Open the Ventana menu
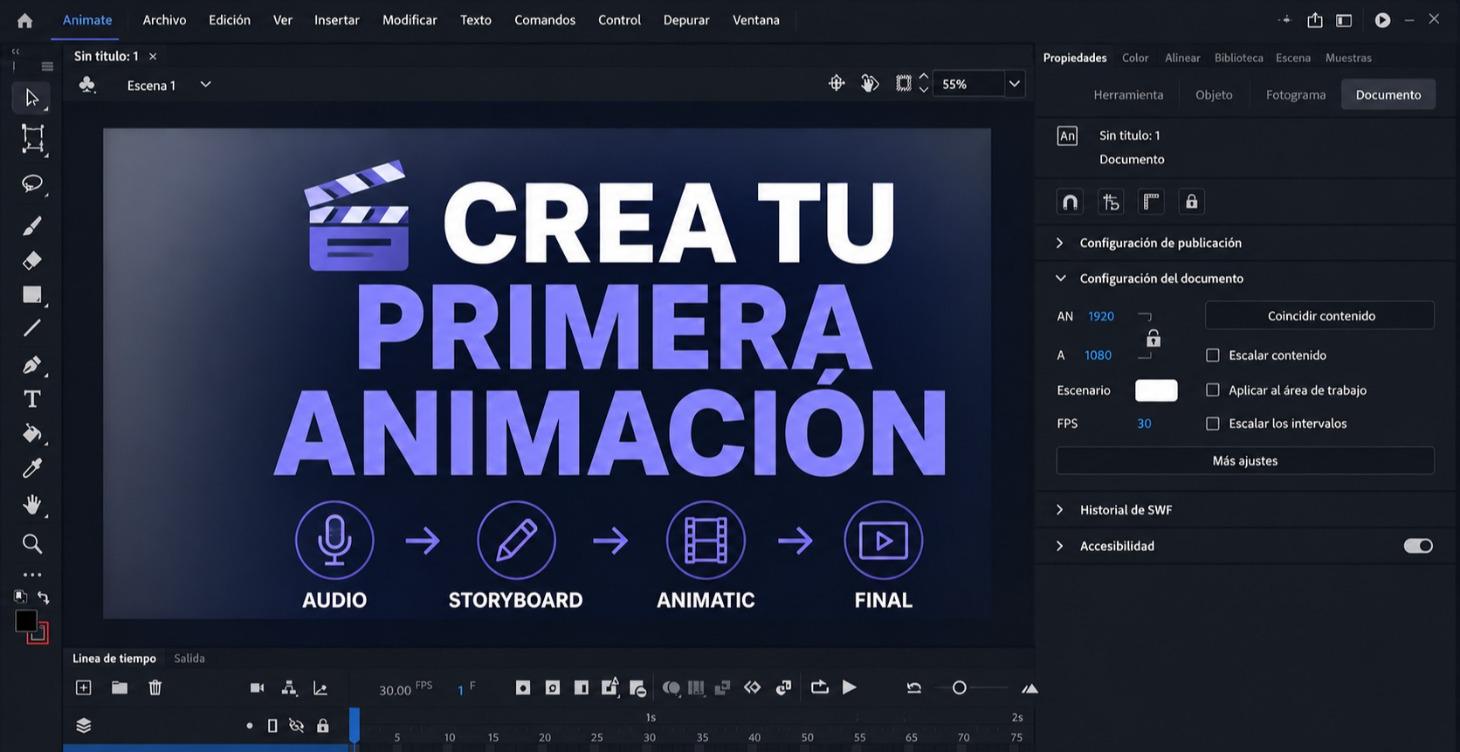 (756, 20)
